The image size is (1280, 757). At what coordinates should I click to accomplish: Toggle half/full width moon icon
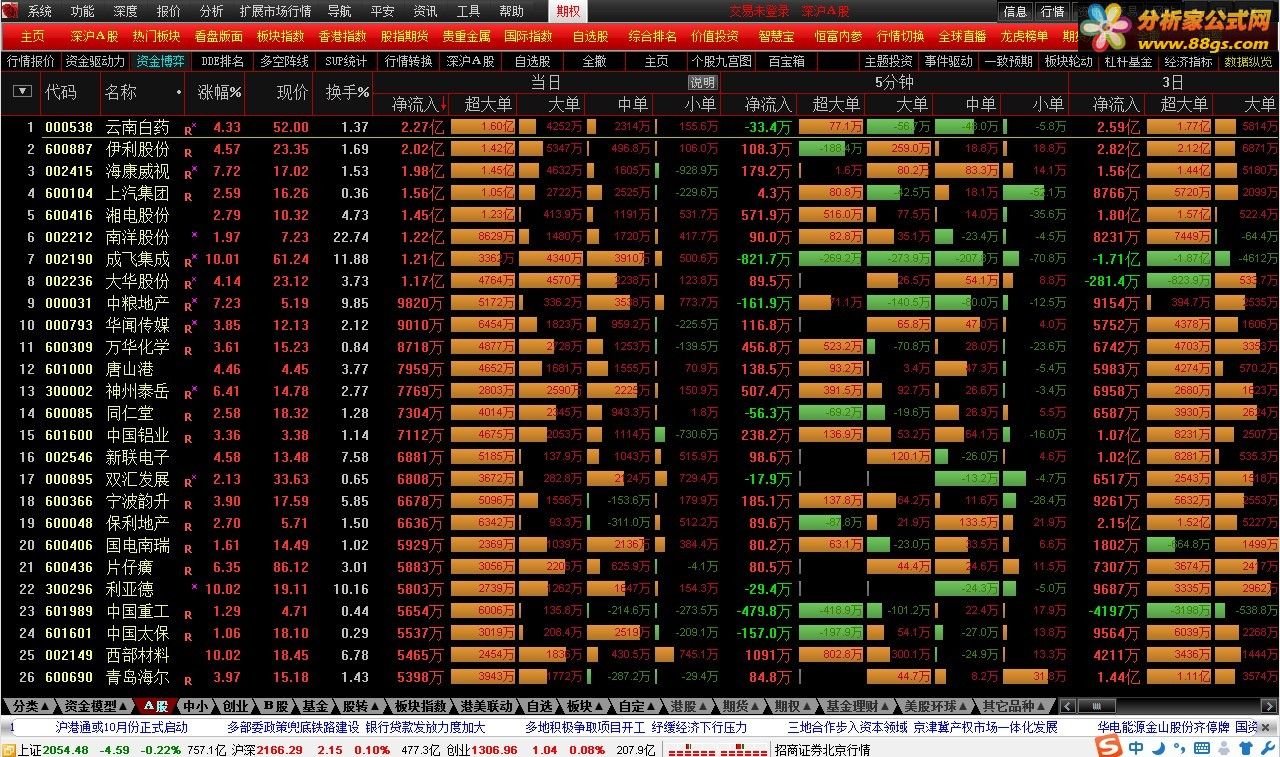(x=1156, y=747)
